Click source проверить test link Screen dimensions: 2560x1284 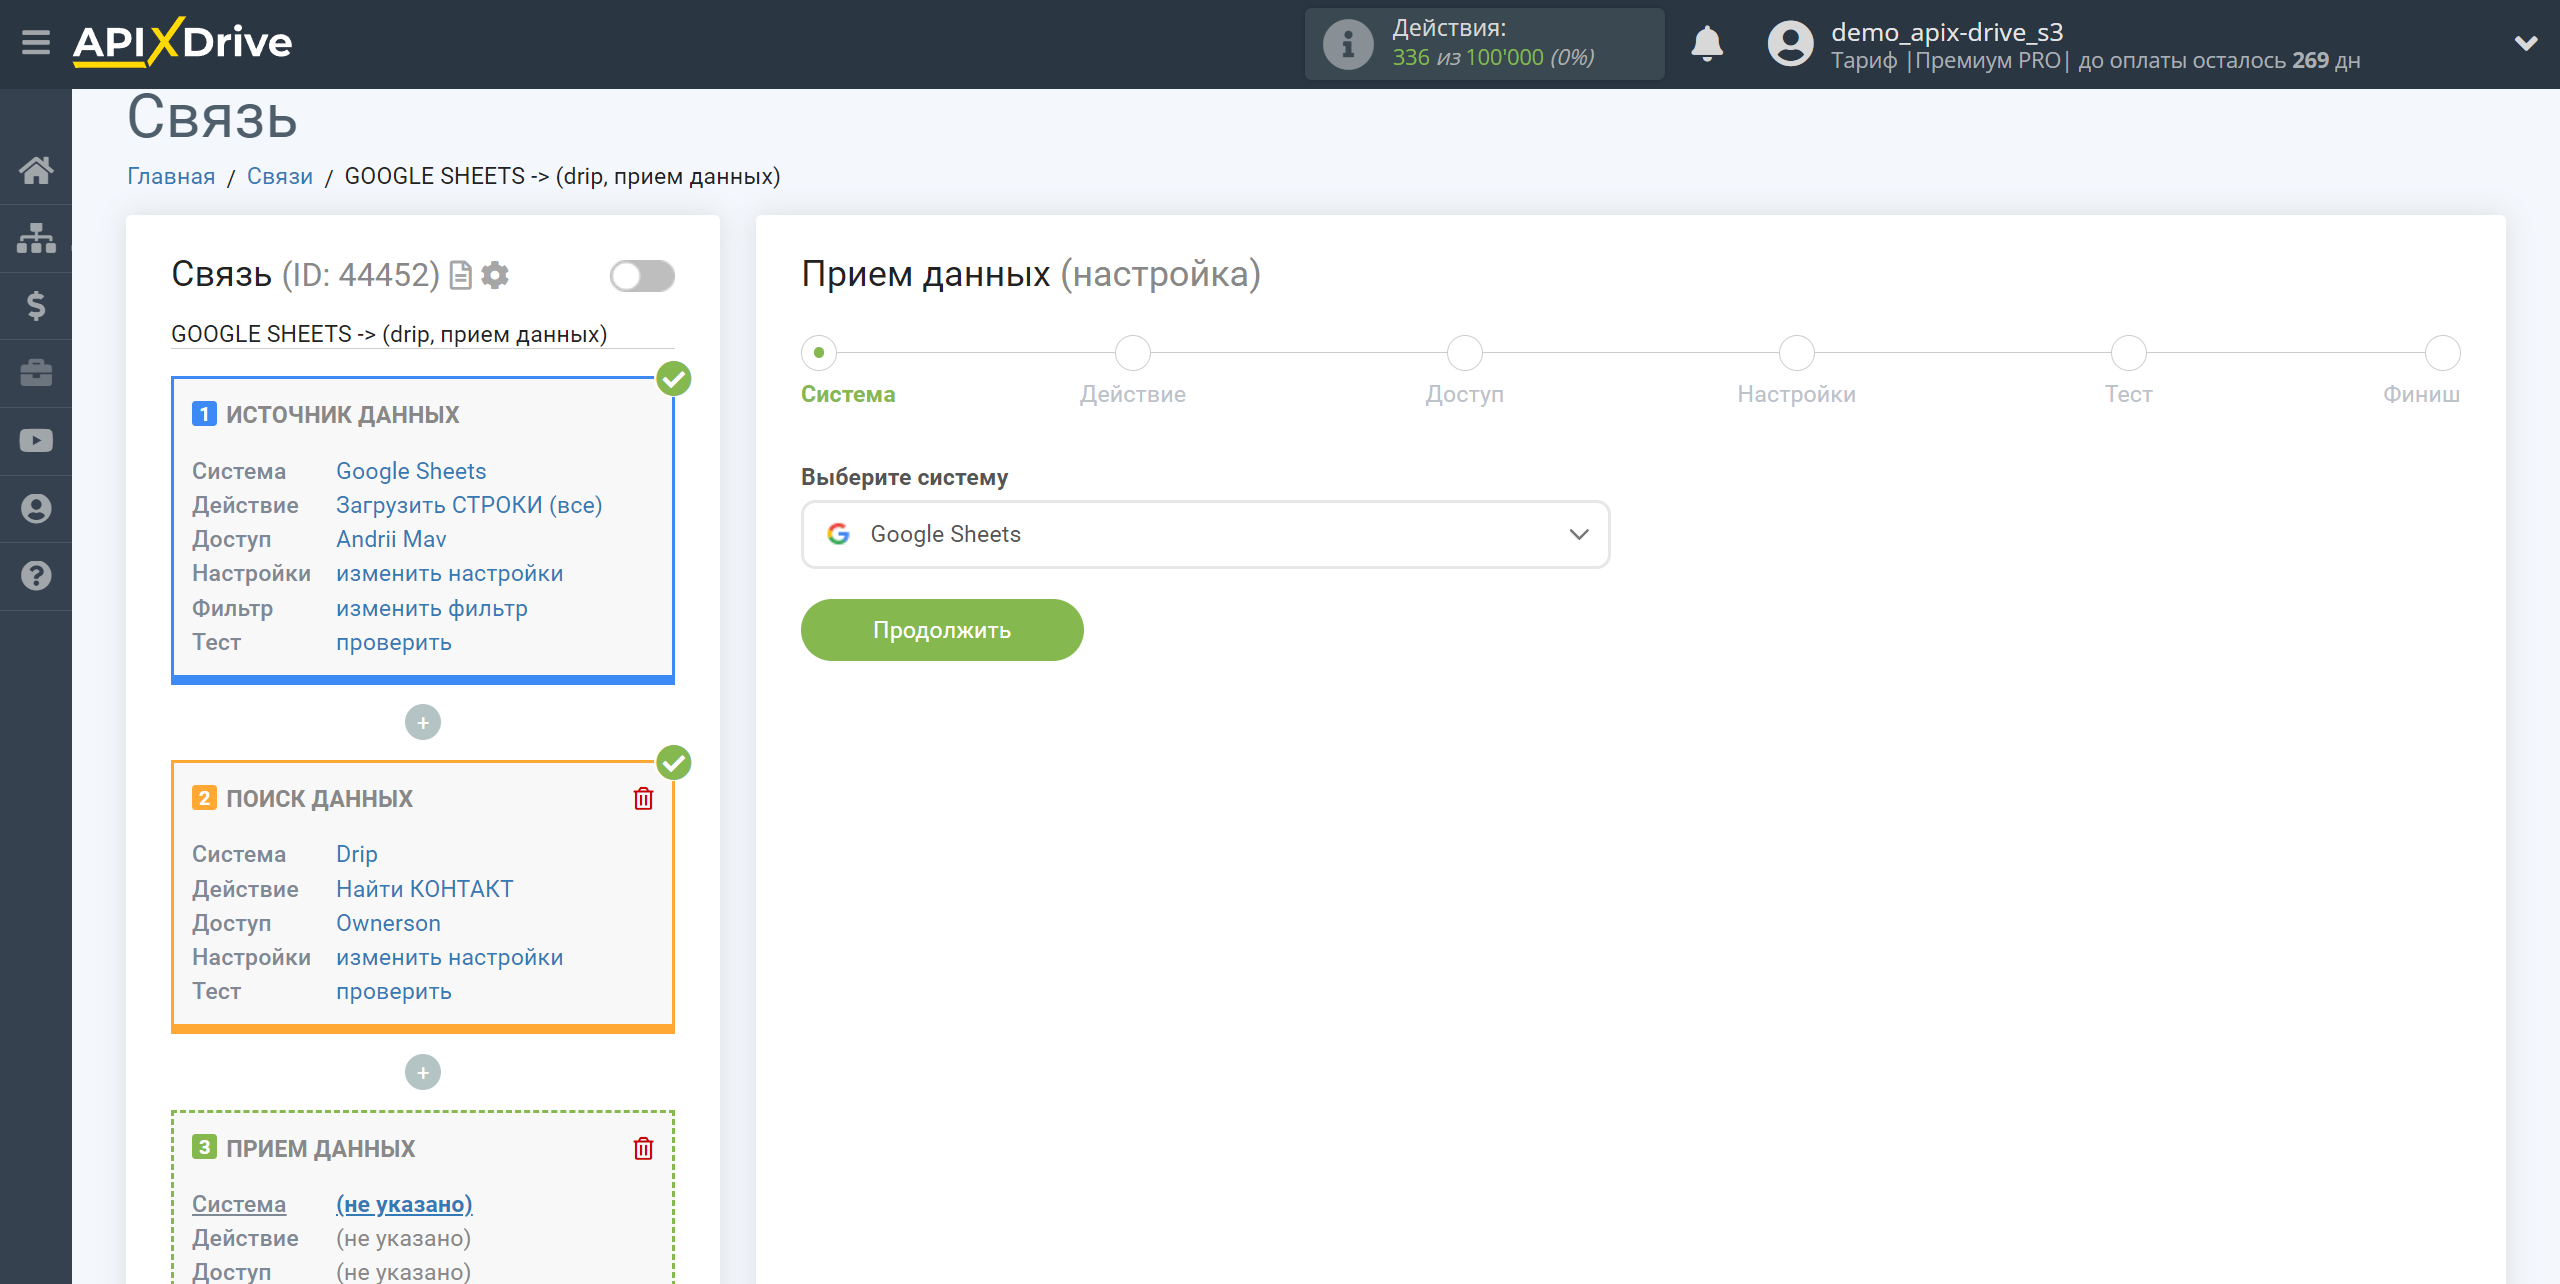point(394,642)
